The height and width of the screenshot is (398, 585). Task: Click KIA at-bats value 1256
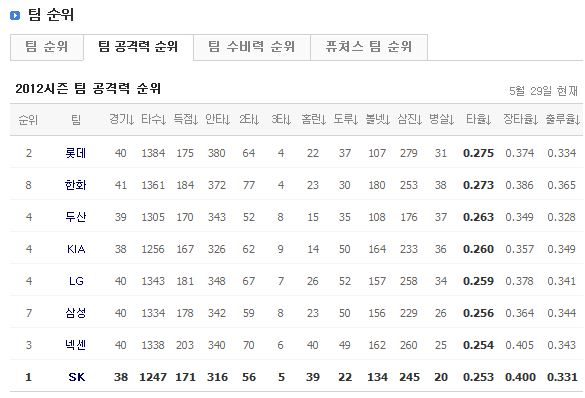coord(153,249)
